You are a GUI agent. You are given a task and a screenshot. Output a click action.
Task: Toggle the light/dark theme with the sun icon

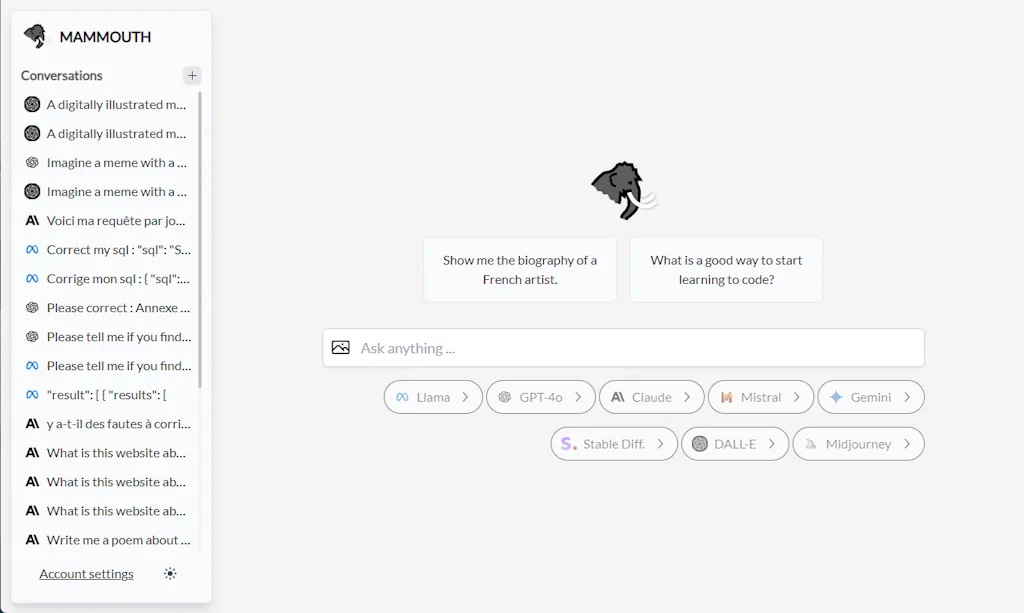pos(170,573)
